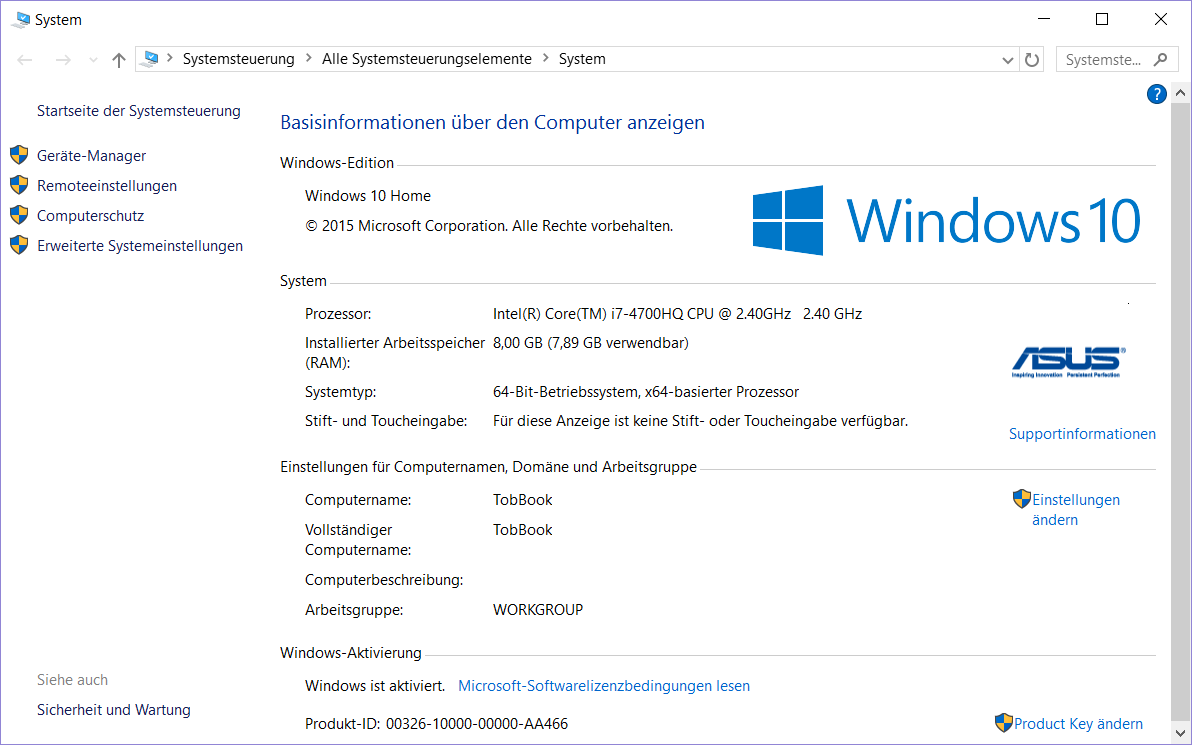Expand the chevron after Alle Systemsteuerungselemente
The width and height of the screenshot is (1192, 745).
coord(546,59)
